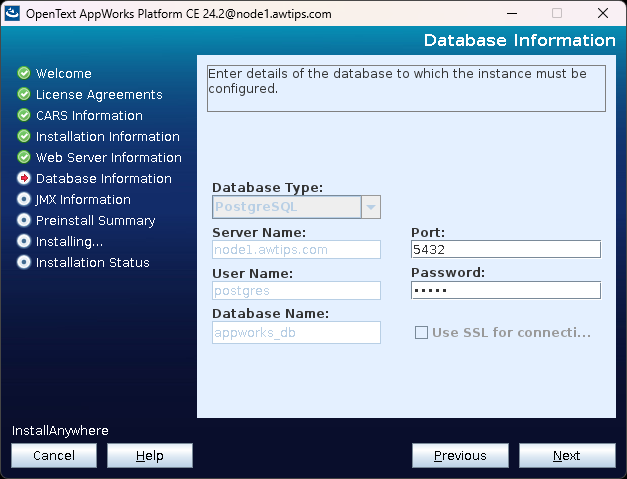
Task: Open the installer Help
Action: 150,456
